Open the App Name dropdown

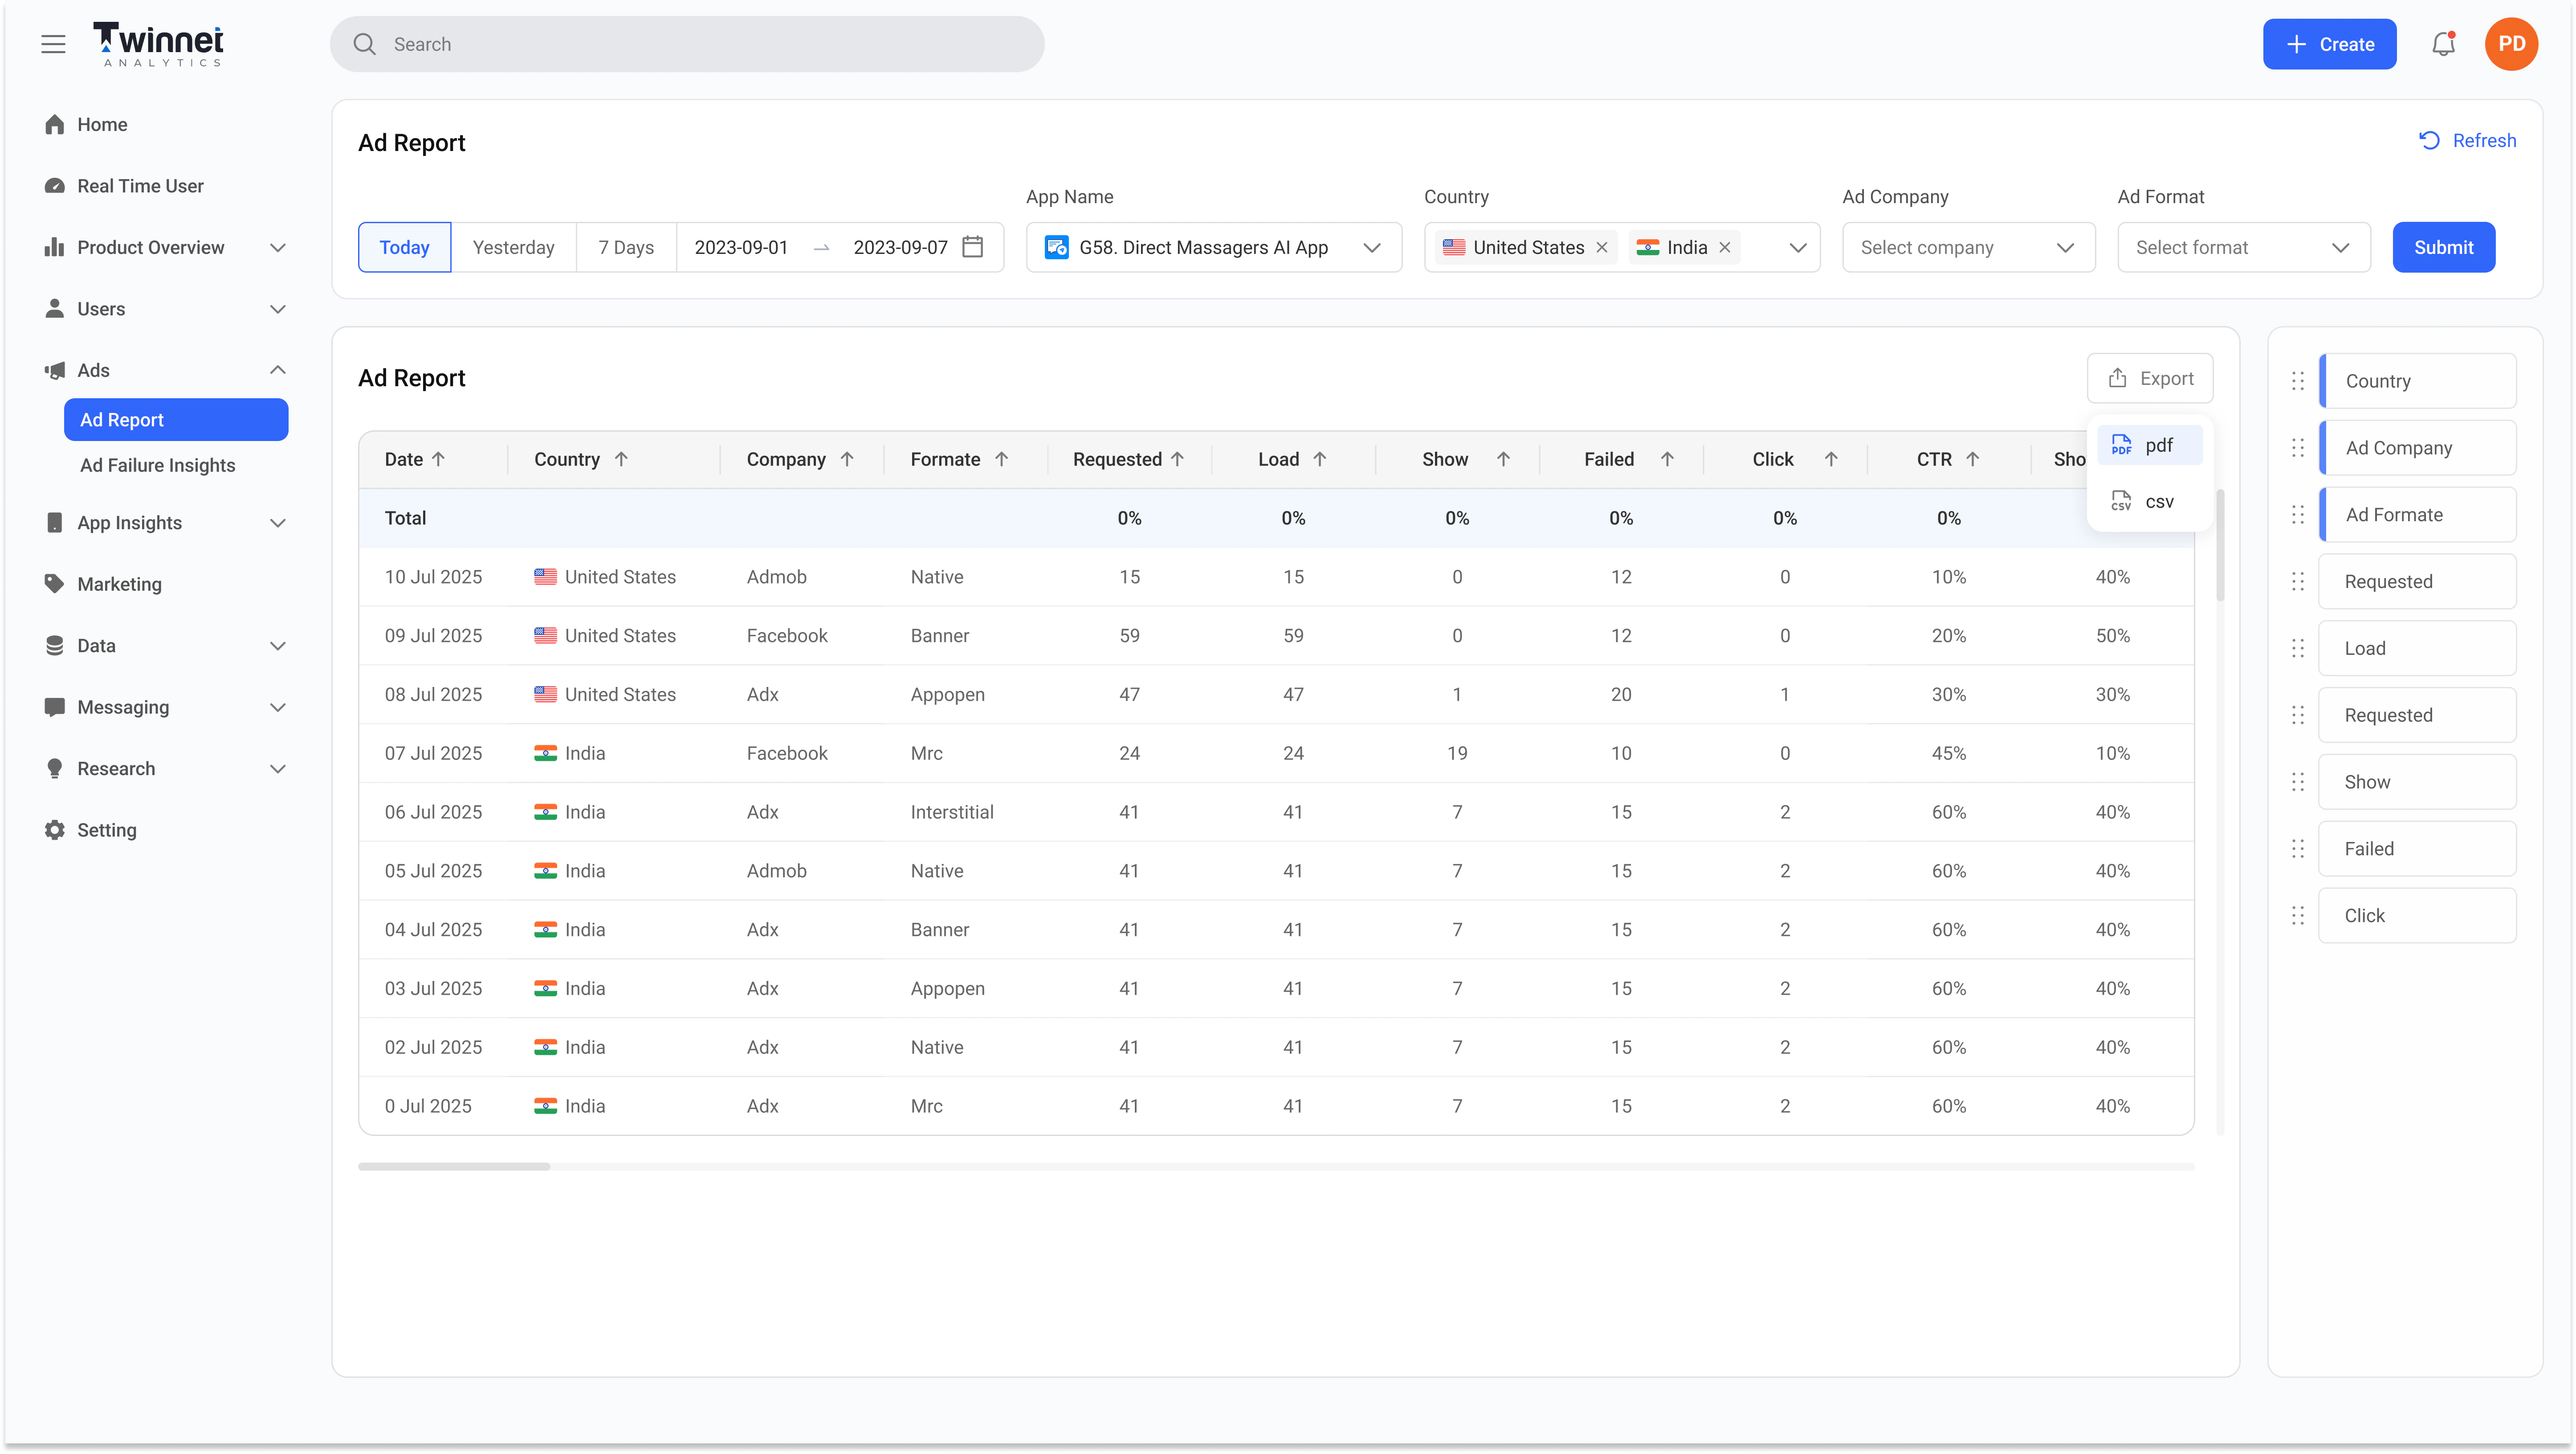tap(1213, 247)
